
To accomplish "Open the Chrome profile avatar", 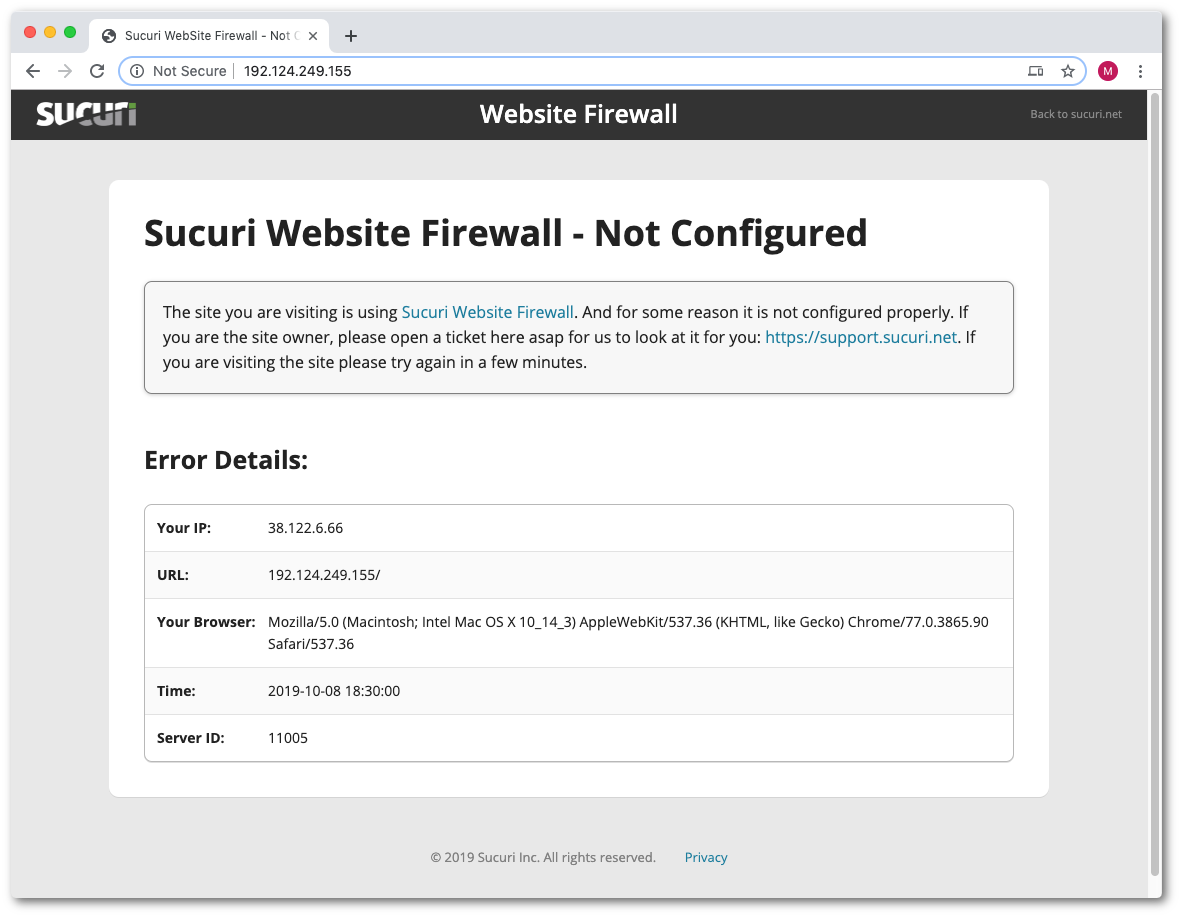I will pyautogui.click(x=1107, y=71).
